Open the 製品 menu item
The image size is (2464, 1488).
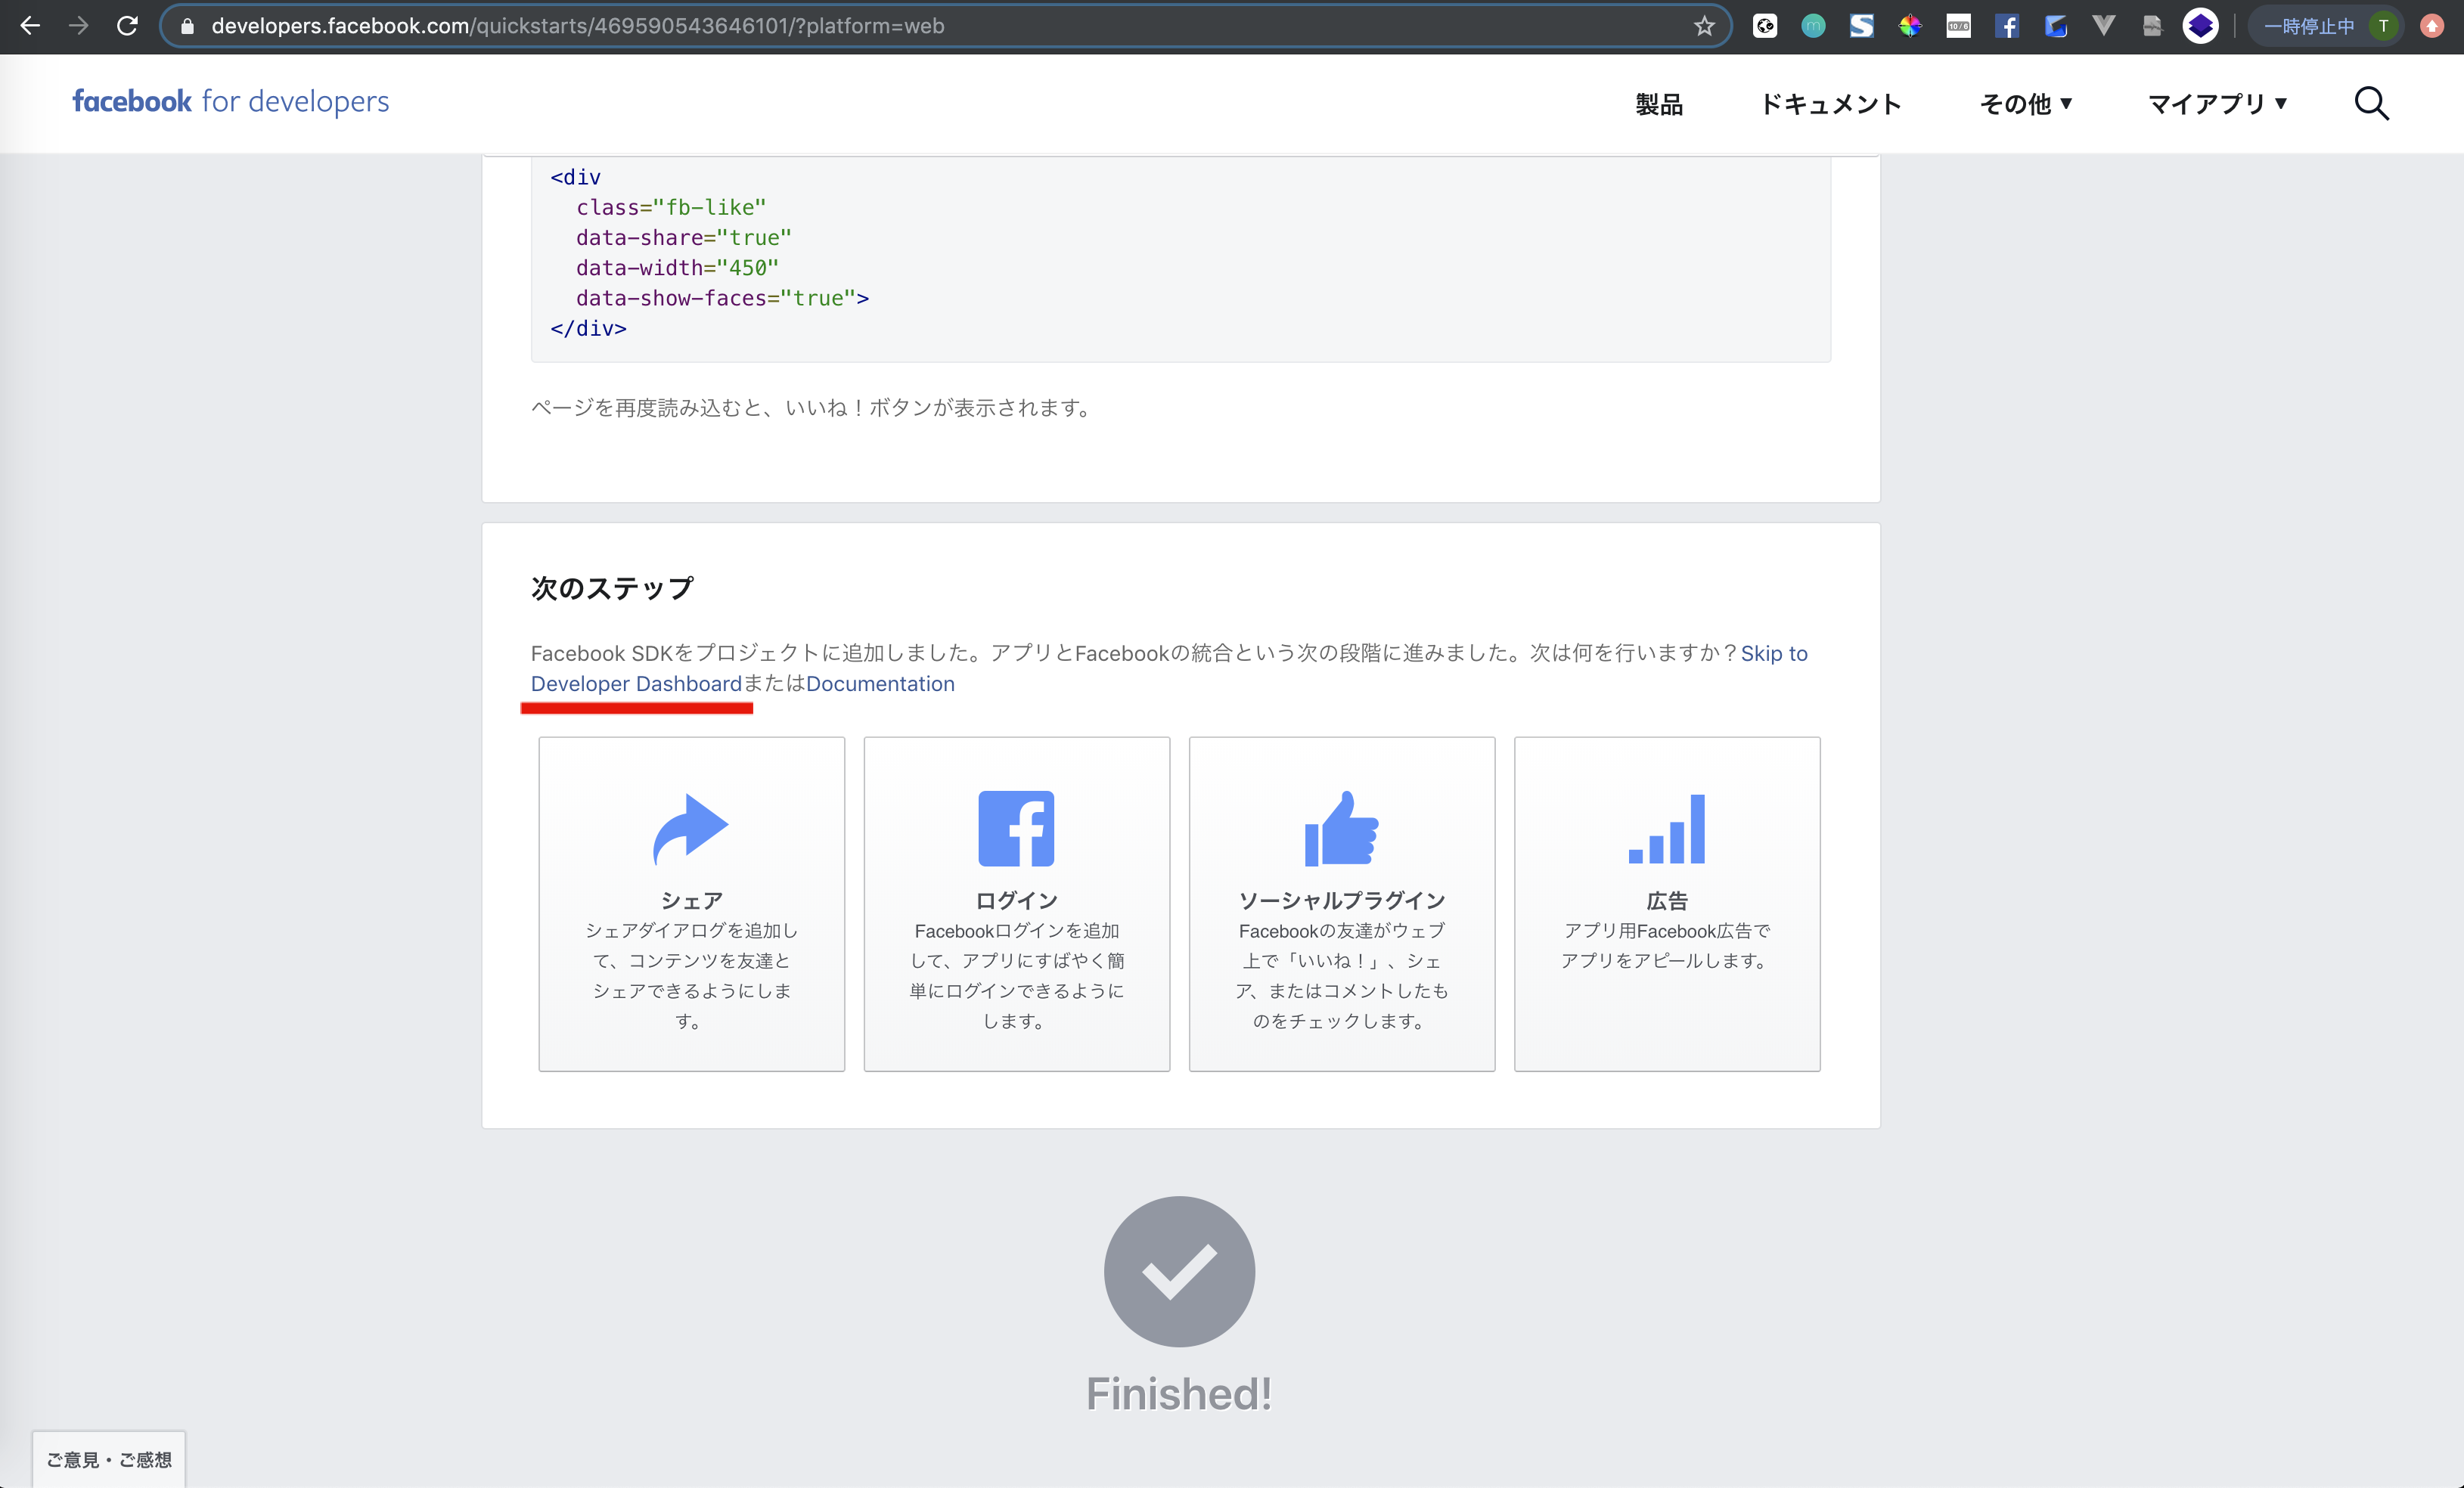[x=1659, y=104]
